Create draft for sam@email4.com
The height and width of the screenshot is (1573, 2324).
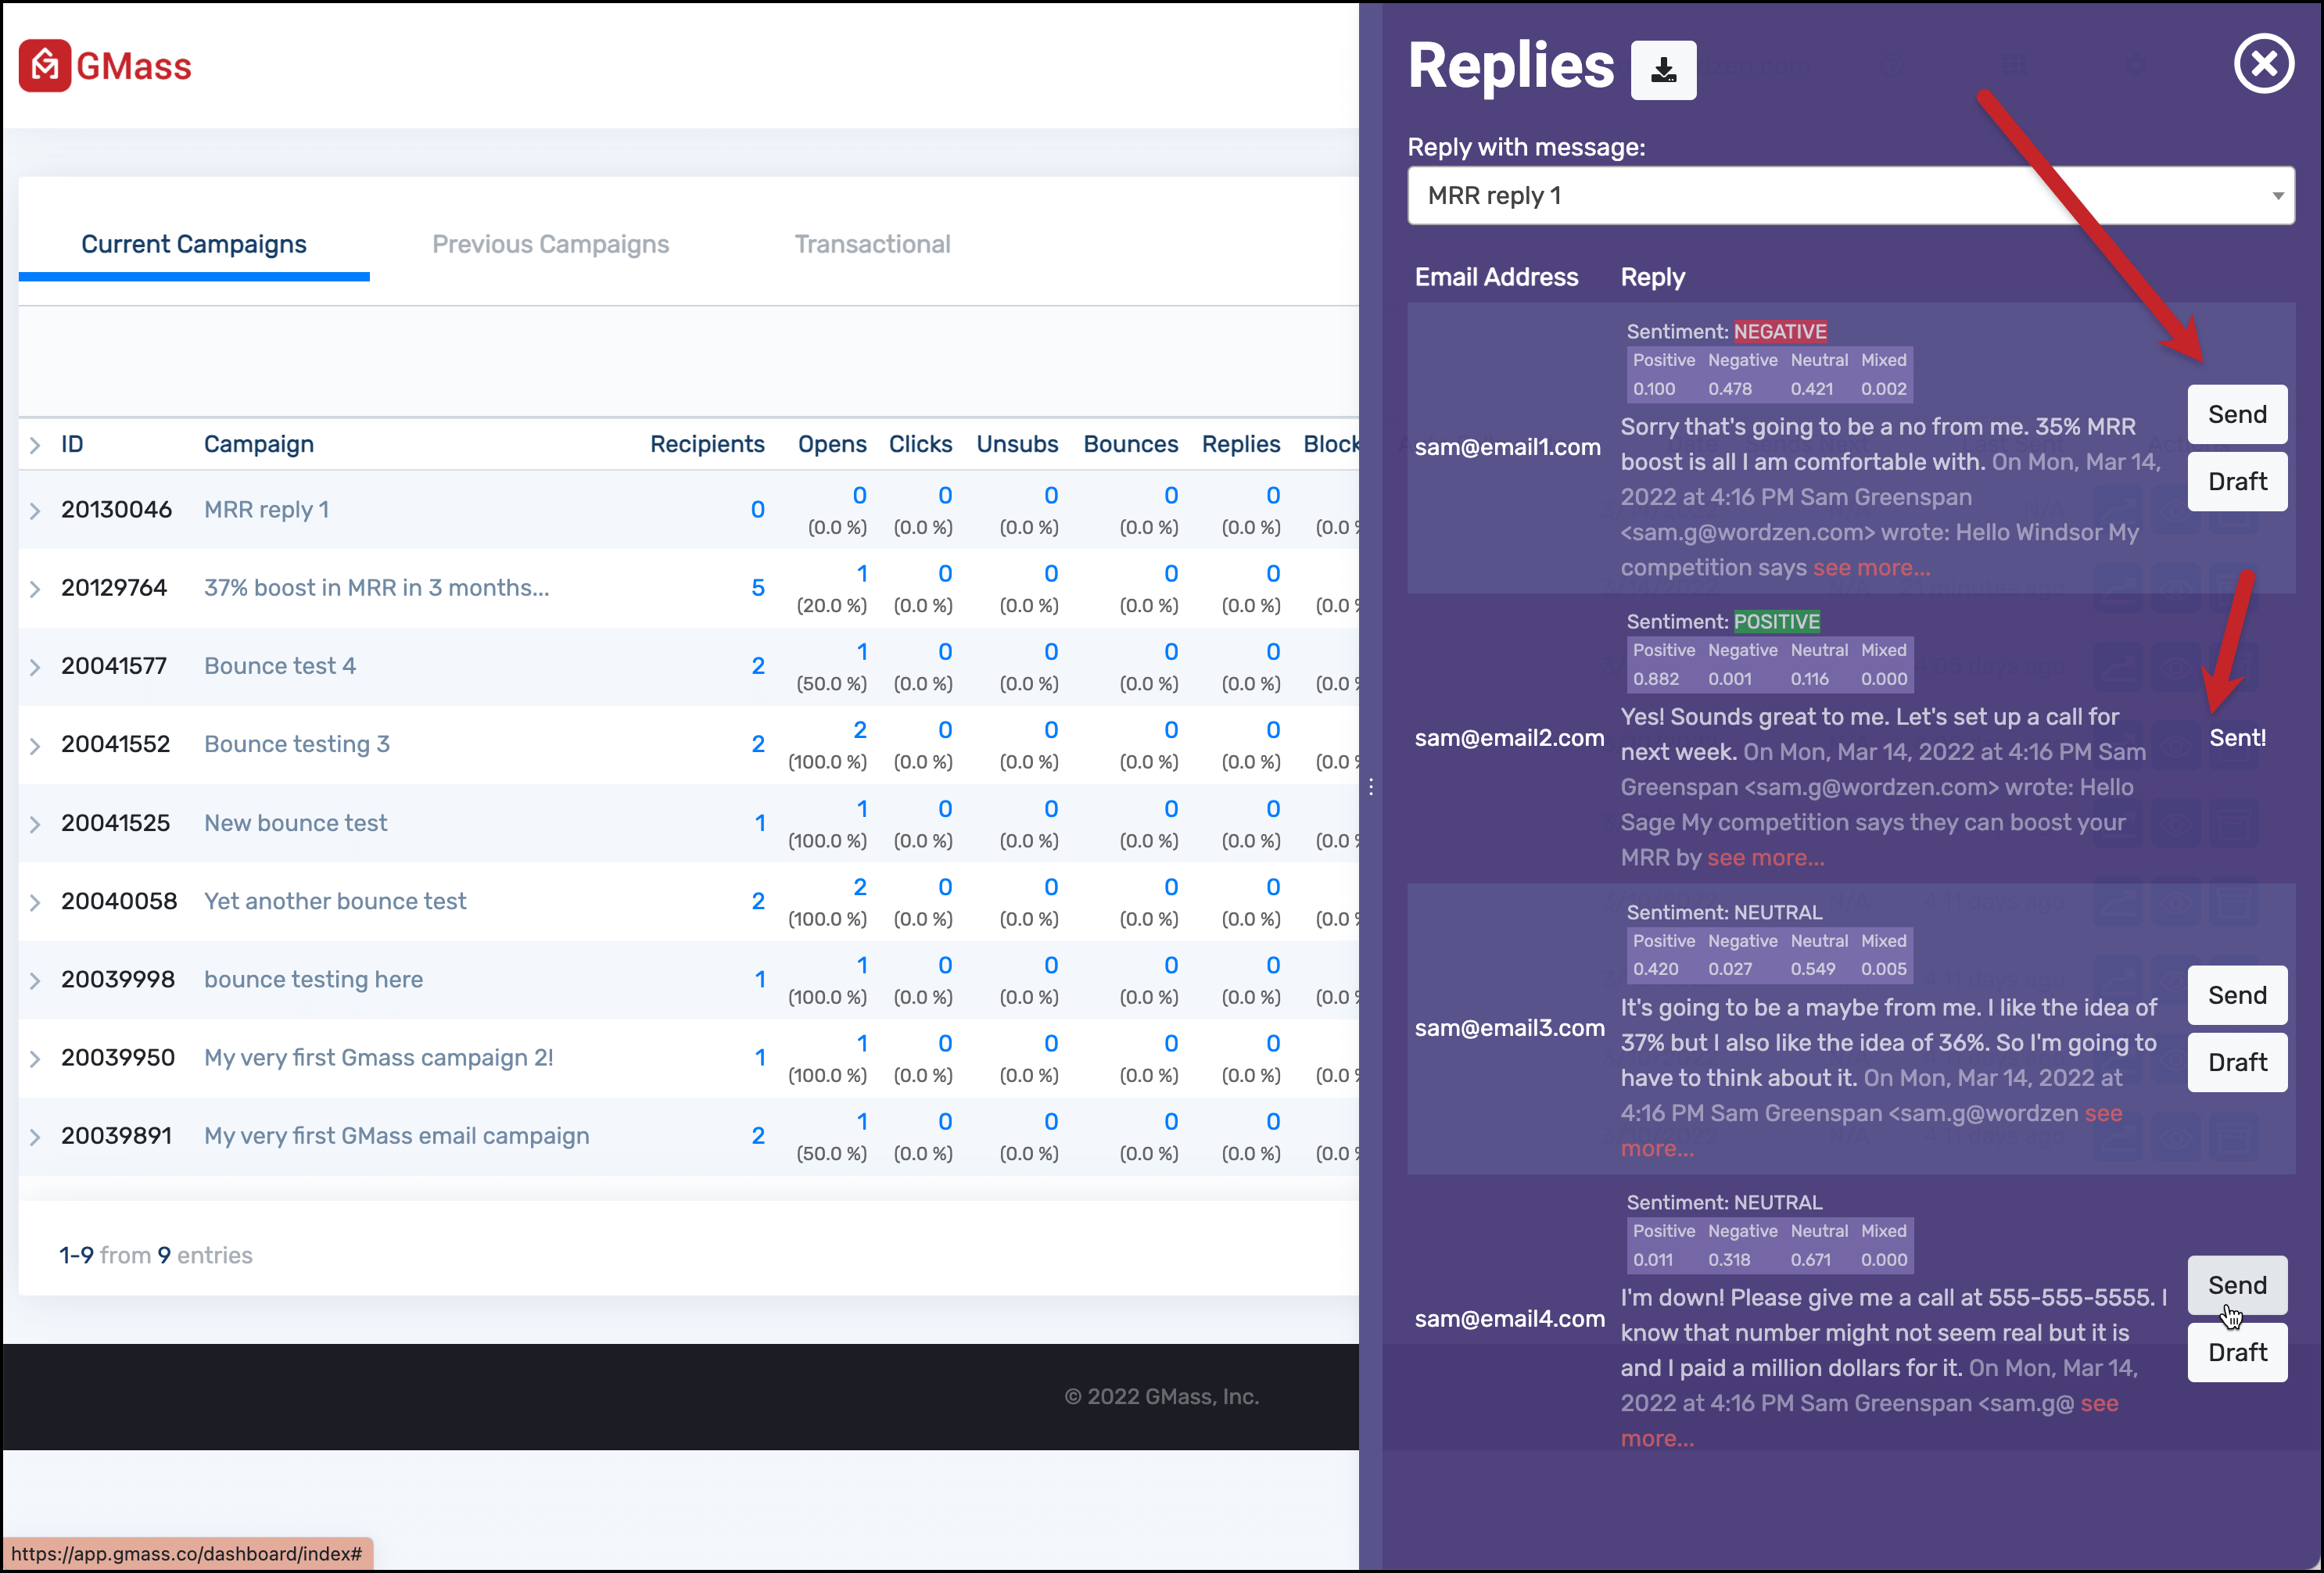click(x=2237, y=1353)
